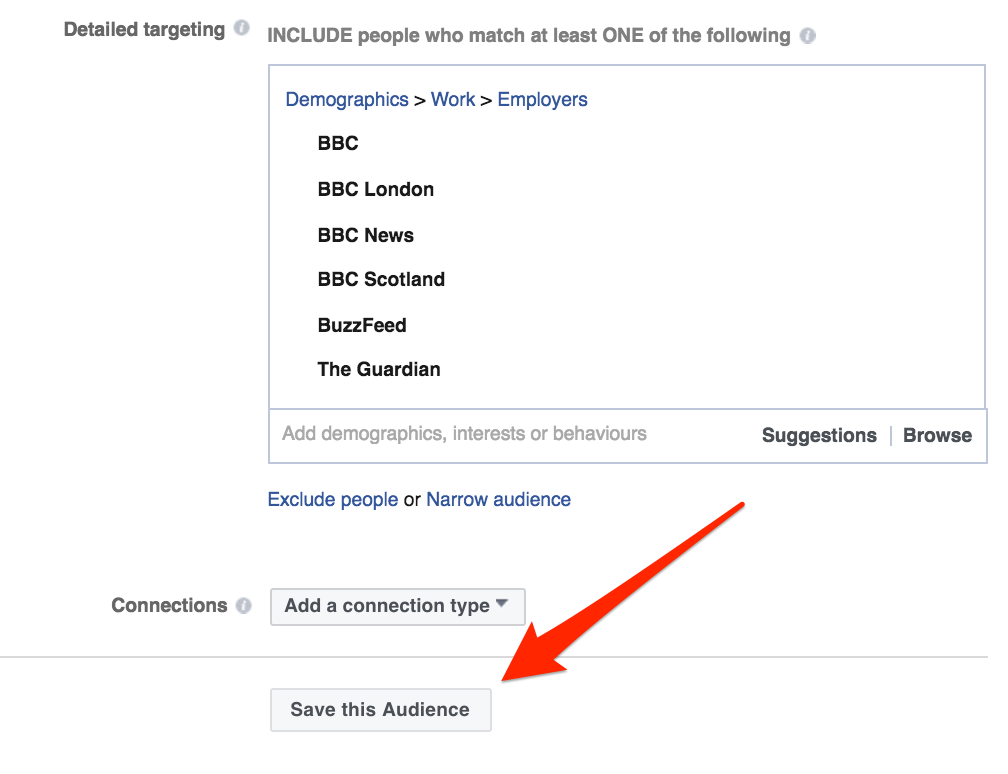
Task: Select the BBC London employer entry
Action: pos(375,189)
